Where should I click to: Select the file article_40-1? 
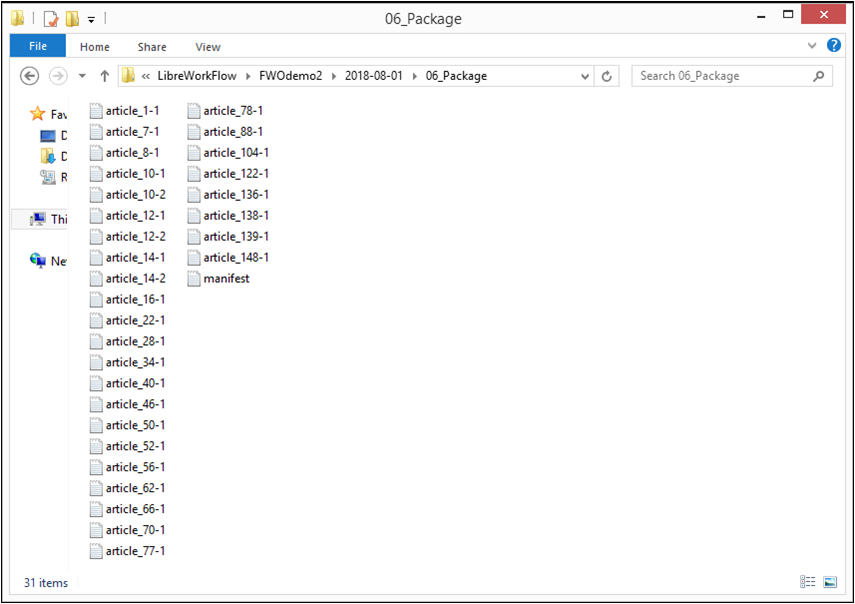click(x=128, y=383)
